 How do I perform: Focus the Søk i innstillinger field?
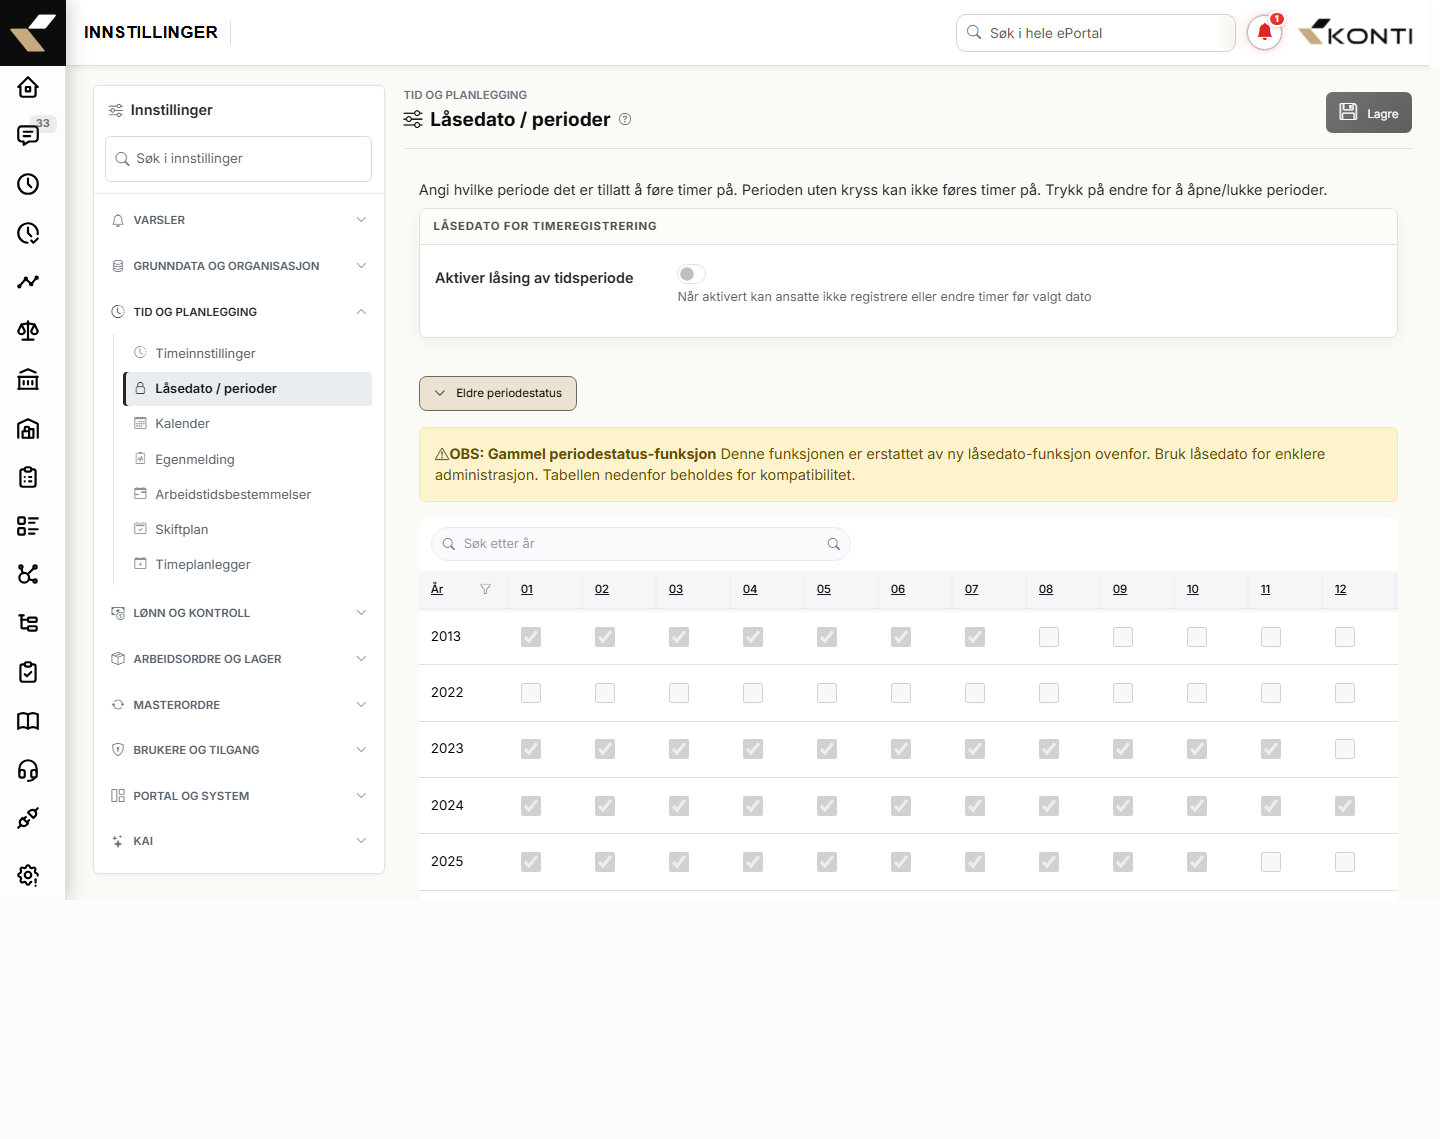[x=239, y=159]
